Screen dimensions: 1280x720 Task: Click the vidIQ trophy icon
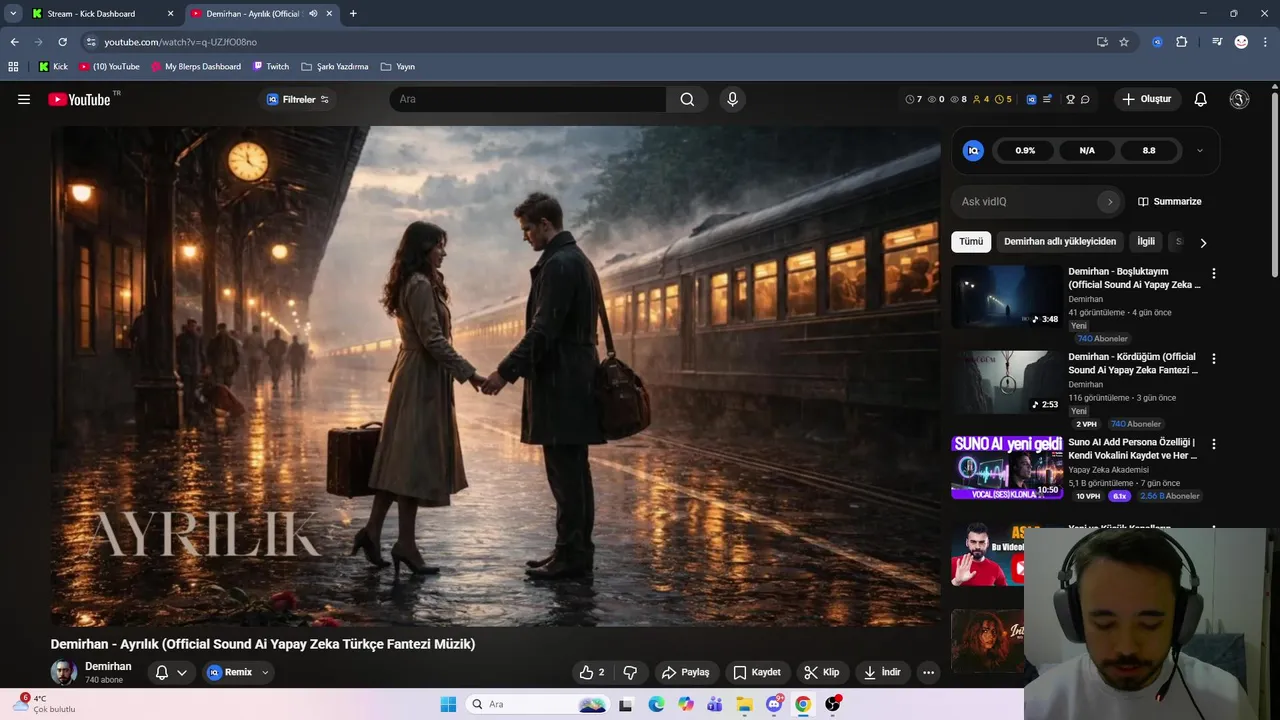pyautogui.click(x=1070, y=99)
